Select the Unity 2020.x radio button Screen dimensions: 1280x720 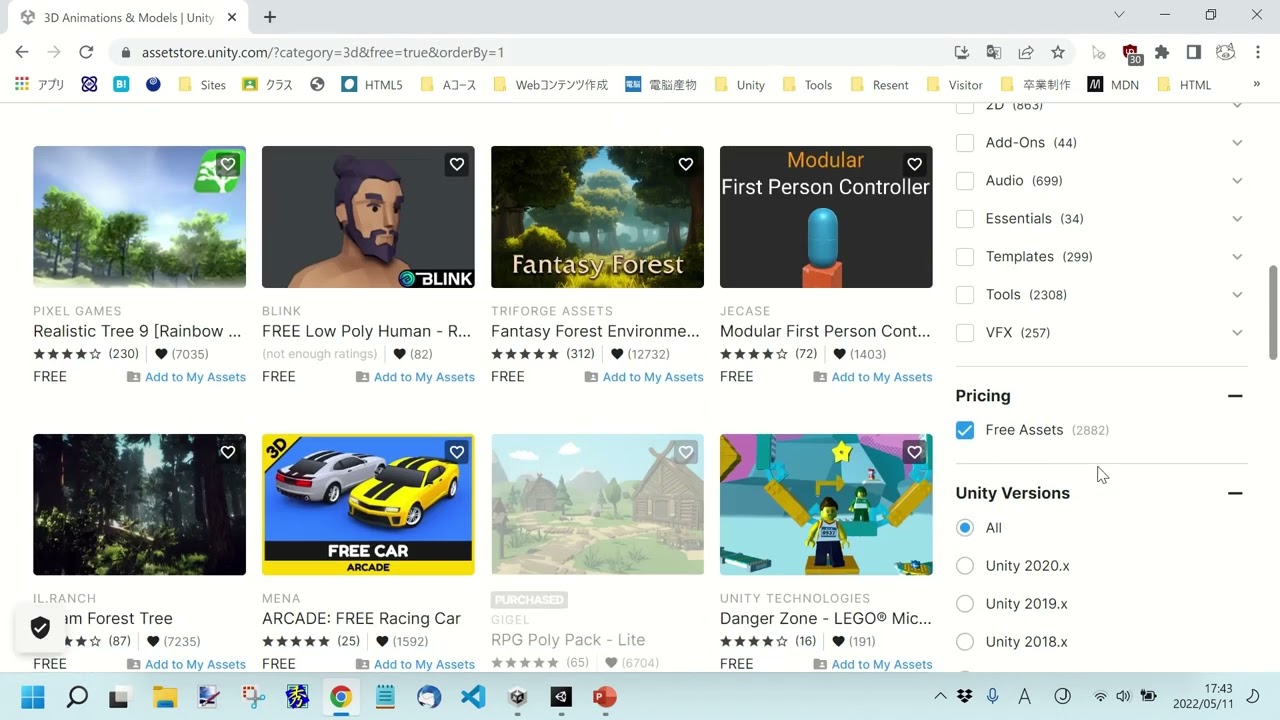coord(965,566)
